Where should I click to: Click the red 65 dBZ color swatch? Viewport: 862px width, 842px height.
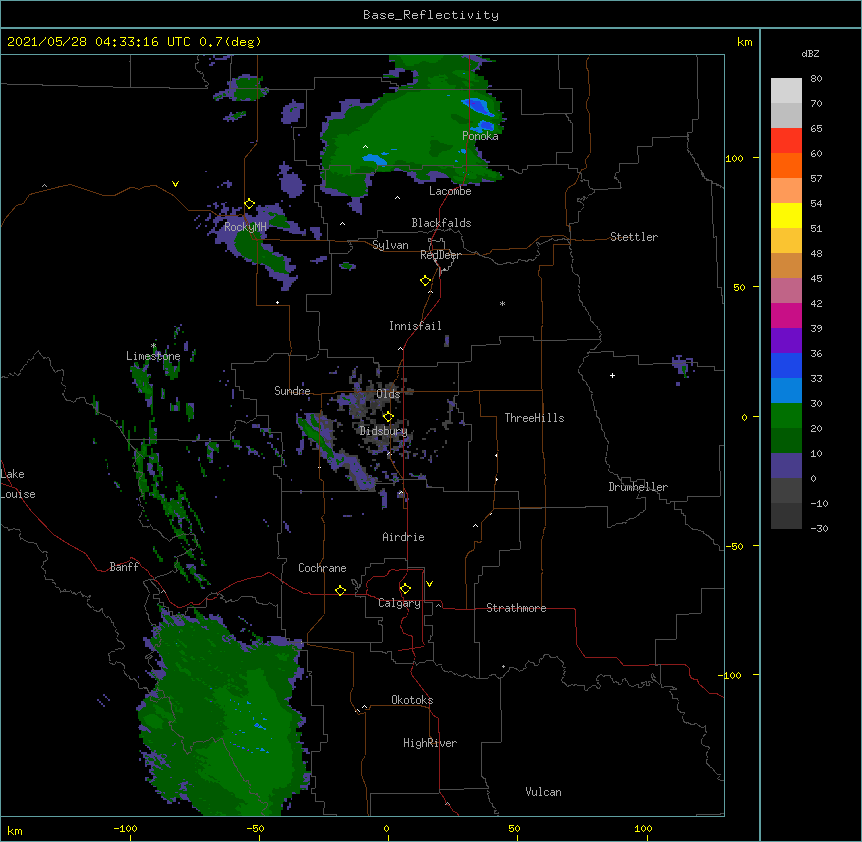[786, 140]
